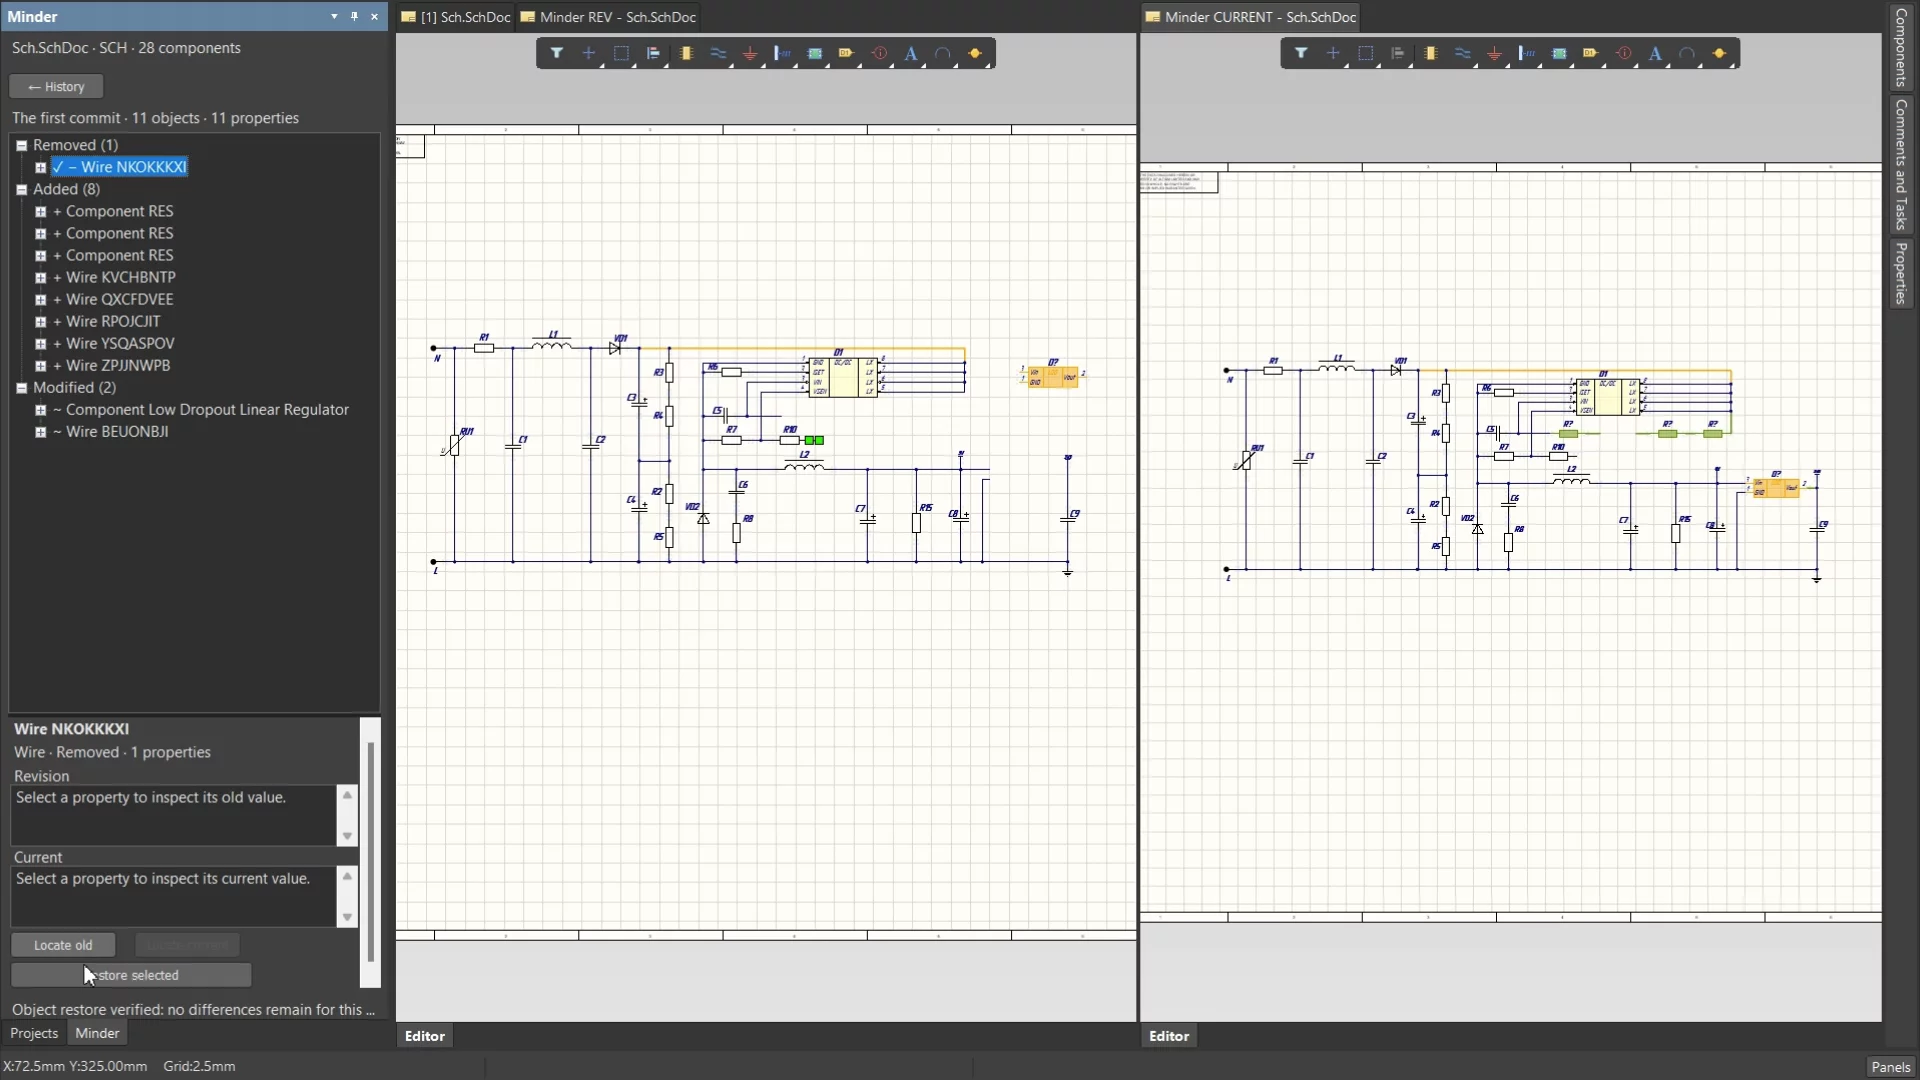Switch to the Minder REV - Sch.SchDoc tab
This screenshot has width=1920, height=1080.
click(609, 17)
